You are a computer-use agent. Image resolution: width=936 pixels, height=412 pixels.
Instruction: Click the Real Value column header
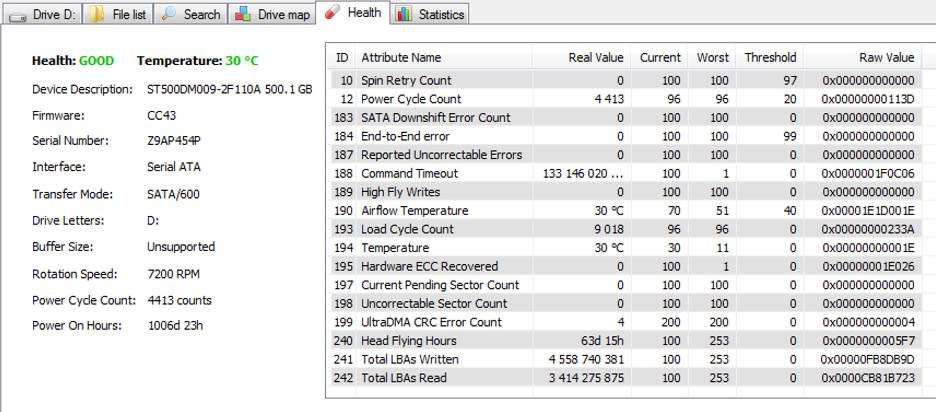coord(595,57)
